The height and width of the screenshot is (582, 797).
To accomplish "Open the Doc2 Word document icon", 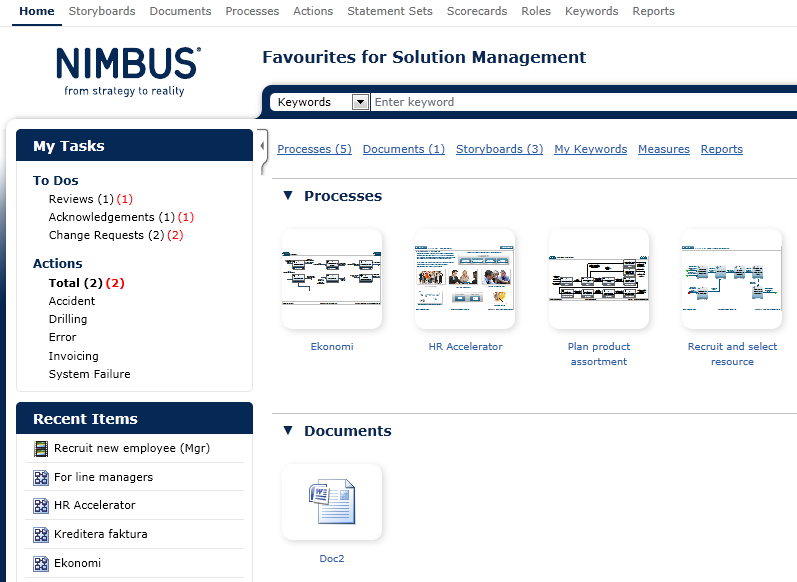I will (332, 502).
